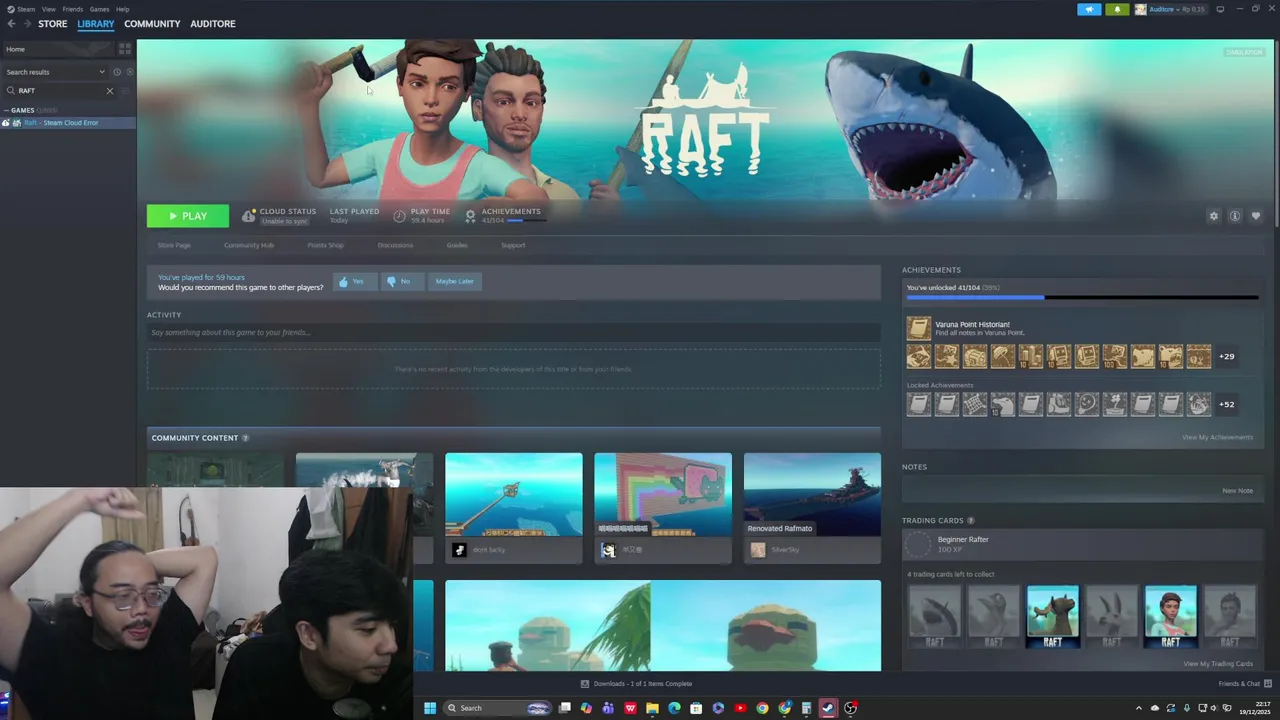The image size is (1280, 720).
Task: Open the Steam menu
Action: 26,9
